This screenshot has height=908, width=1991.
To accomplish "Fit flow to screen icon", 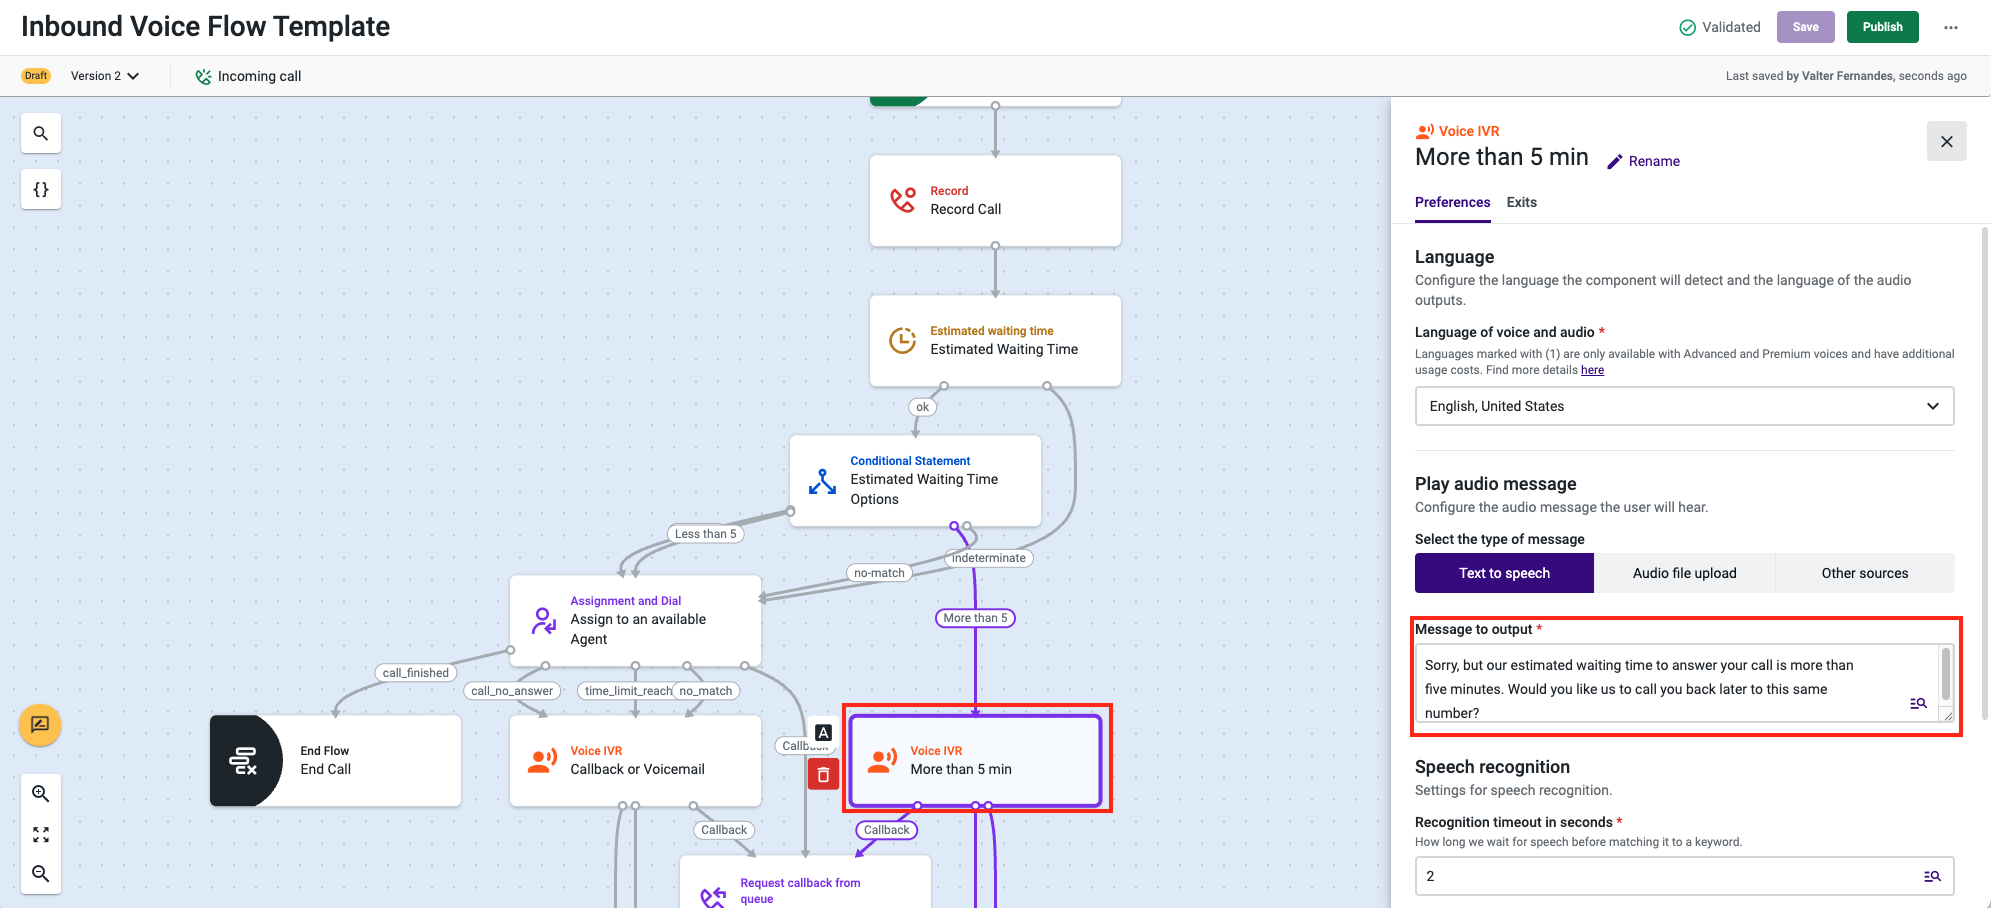I will pyautogui.click(x=41, y=834).
